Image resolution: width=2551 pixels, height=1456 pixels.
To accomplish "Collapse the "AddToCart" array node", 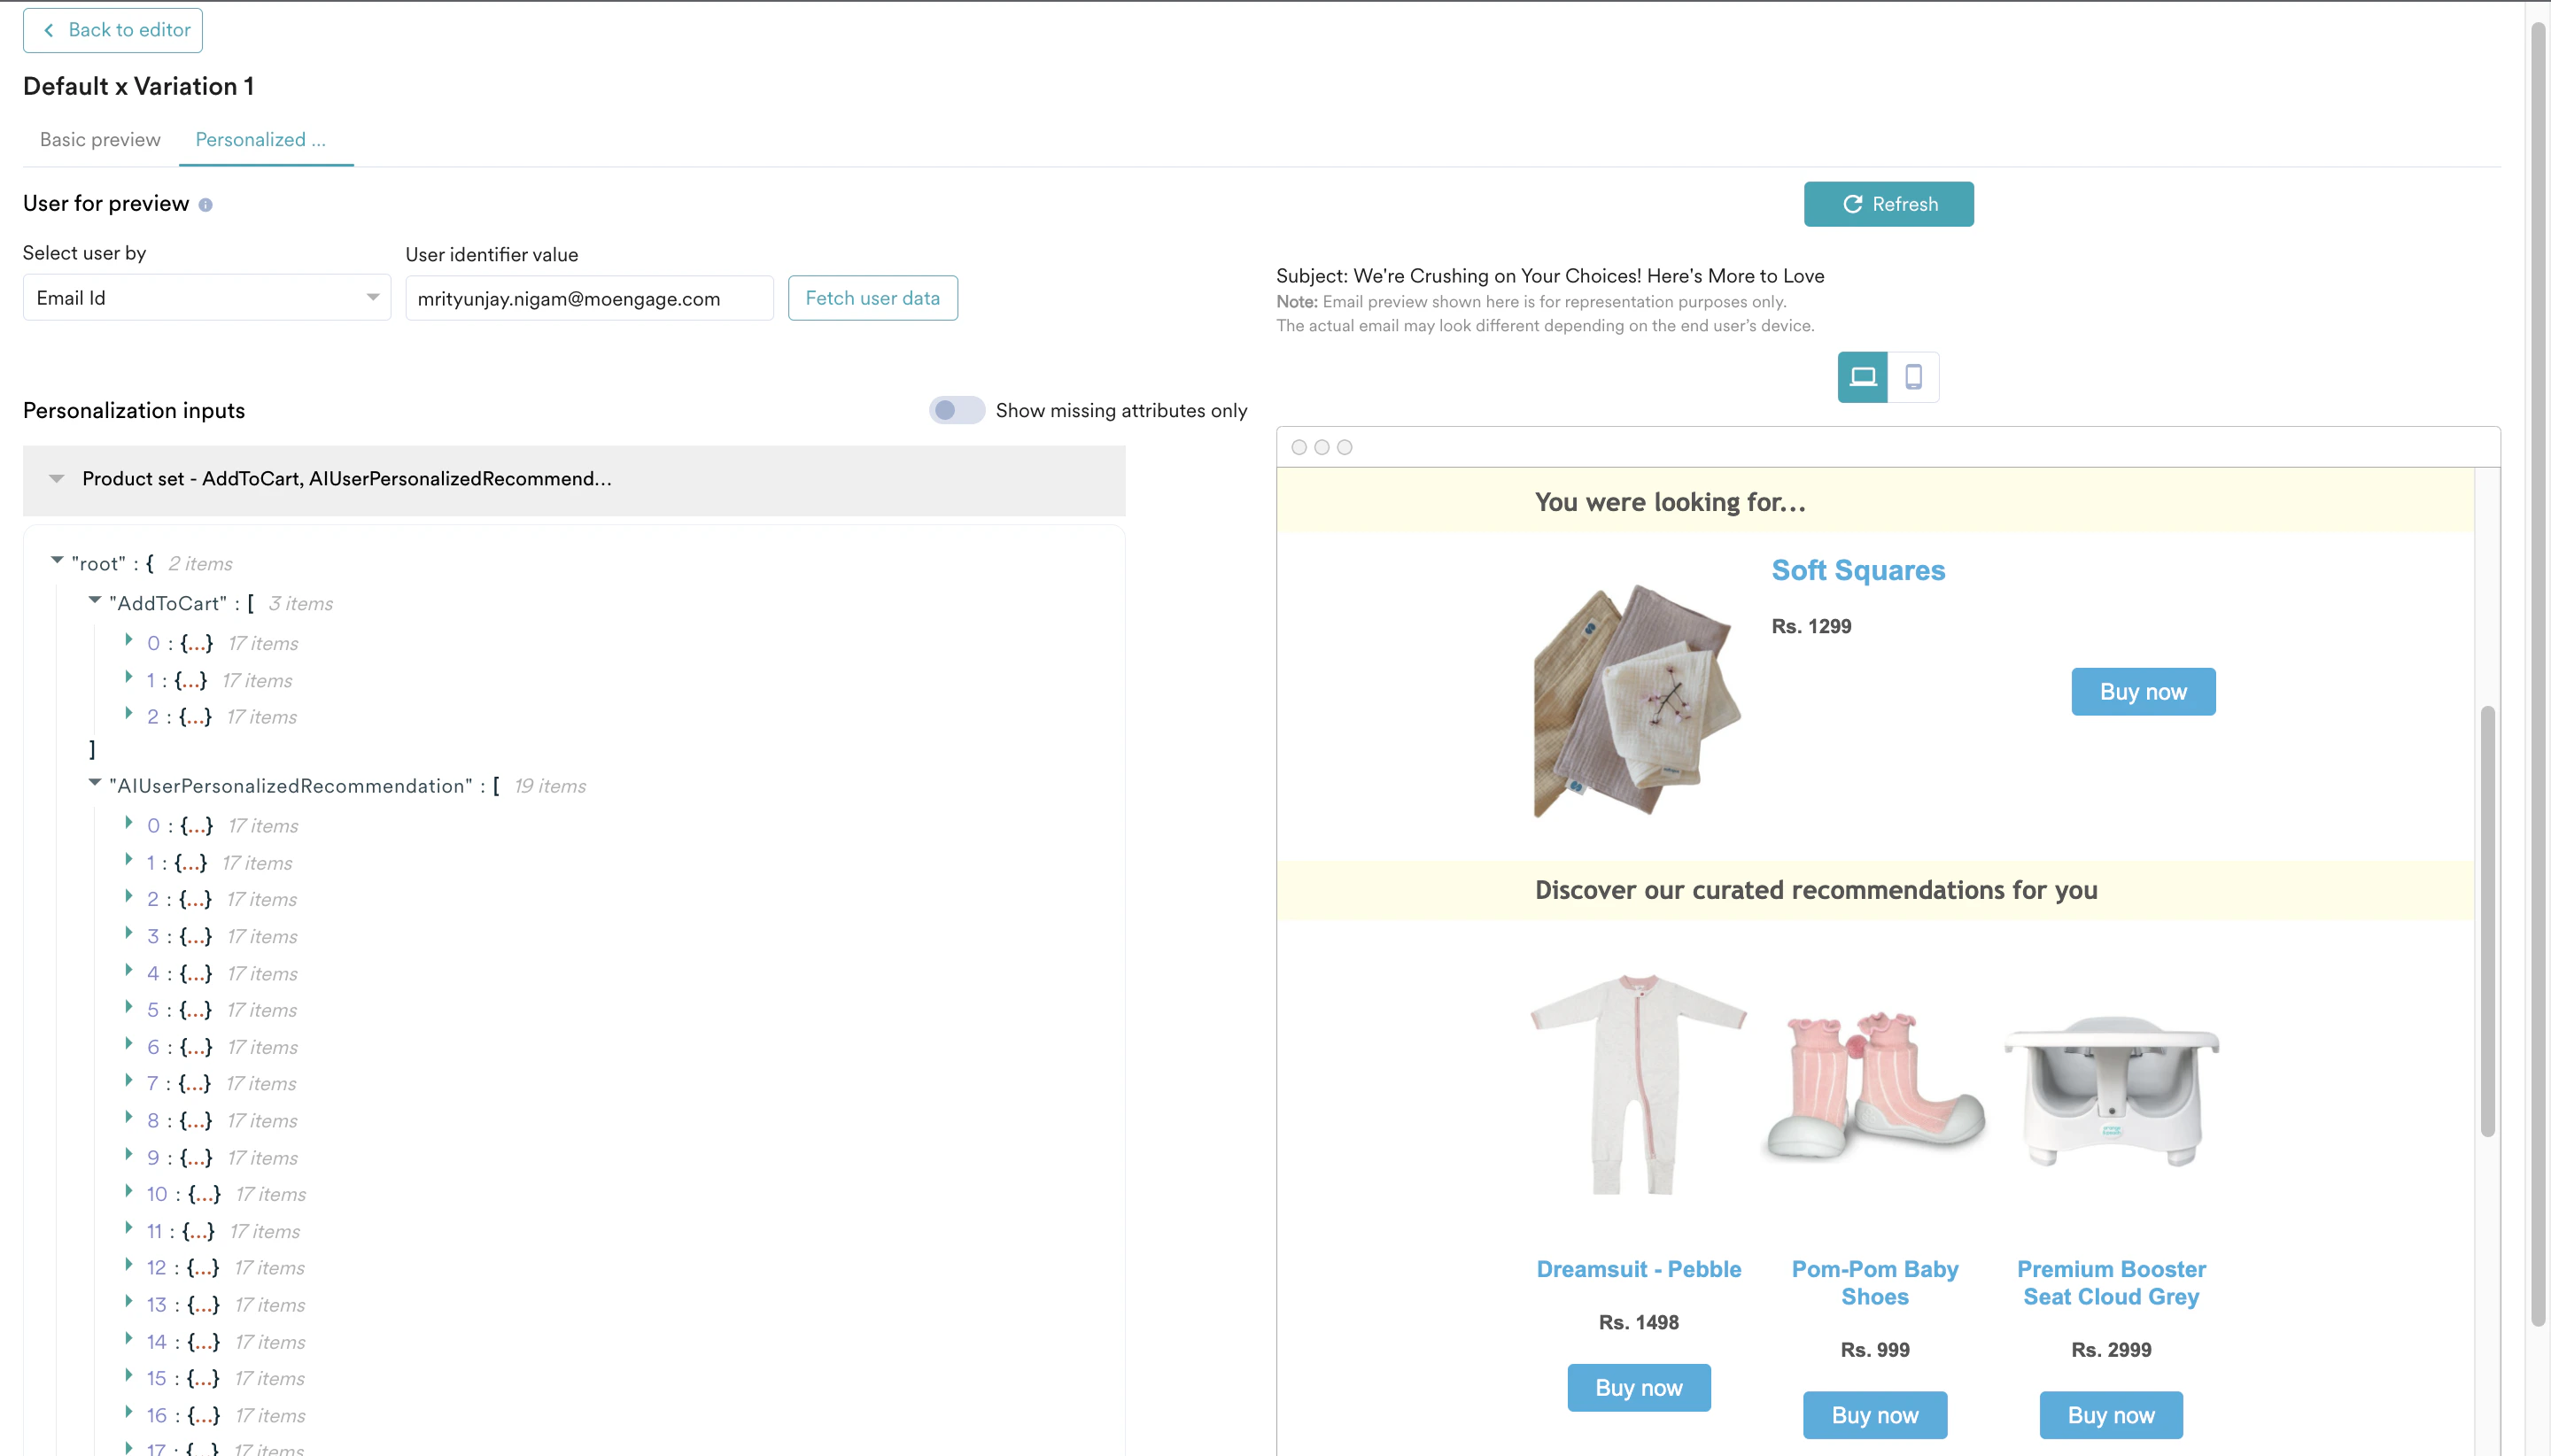I will pos(95,601).
